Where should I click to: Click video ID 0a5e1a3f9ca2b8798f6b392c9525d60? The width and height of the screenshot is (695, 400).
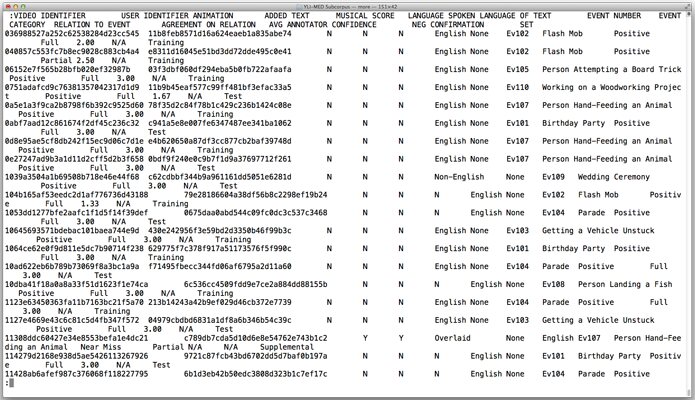coord(74,105)
